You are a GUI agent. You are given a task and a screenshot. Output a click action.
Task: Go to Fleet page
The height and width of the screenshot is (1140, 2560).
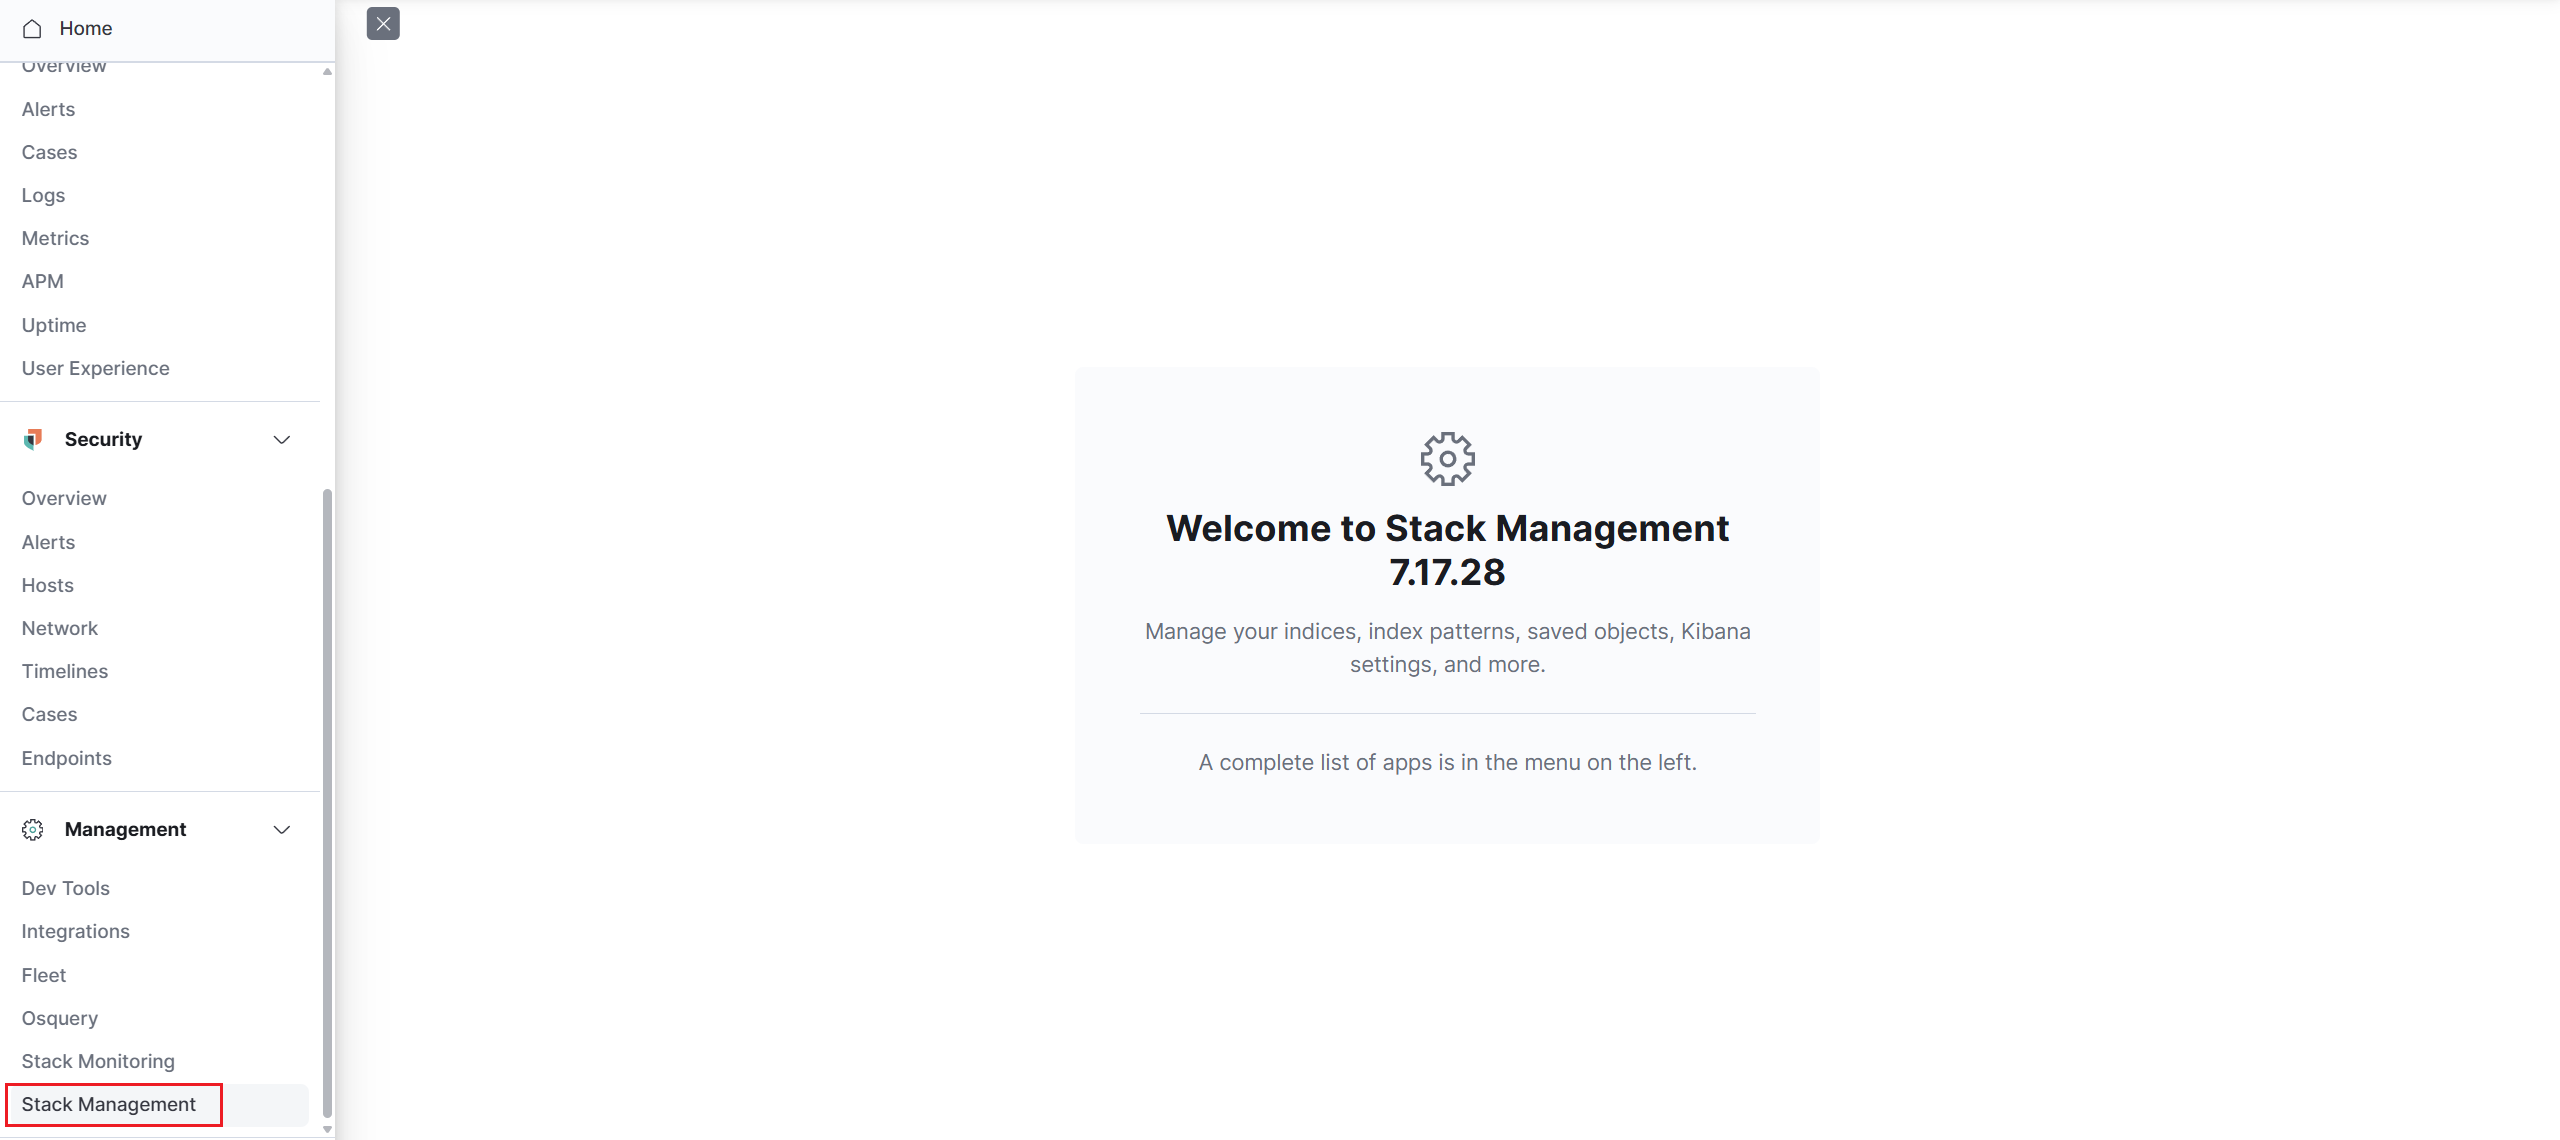pyautogui.click(x=44, y=975)
